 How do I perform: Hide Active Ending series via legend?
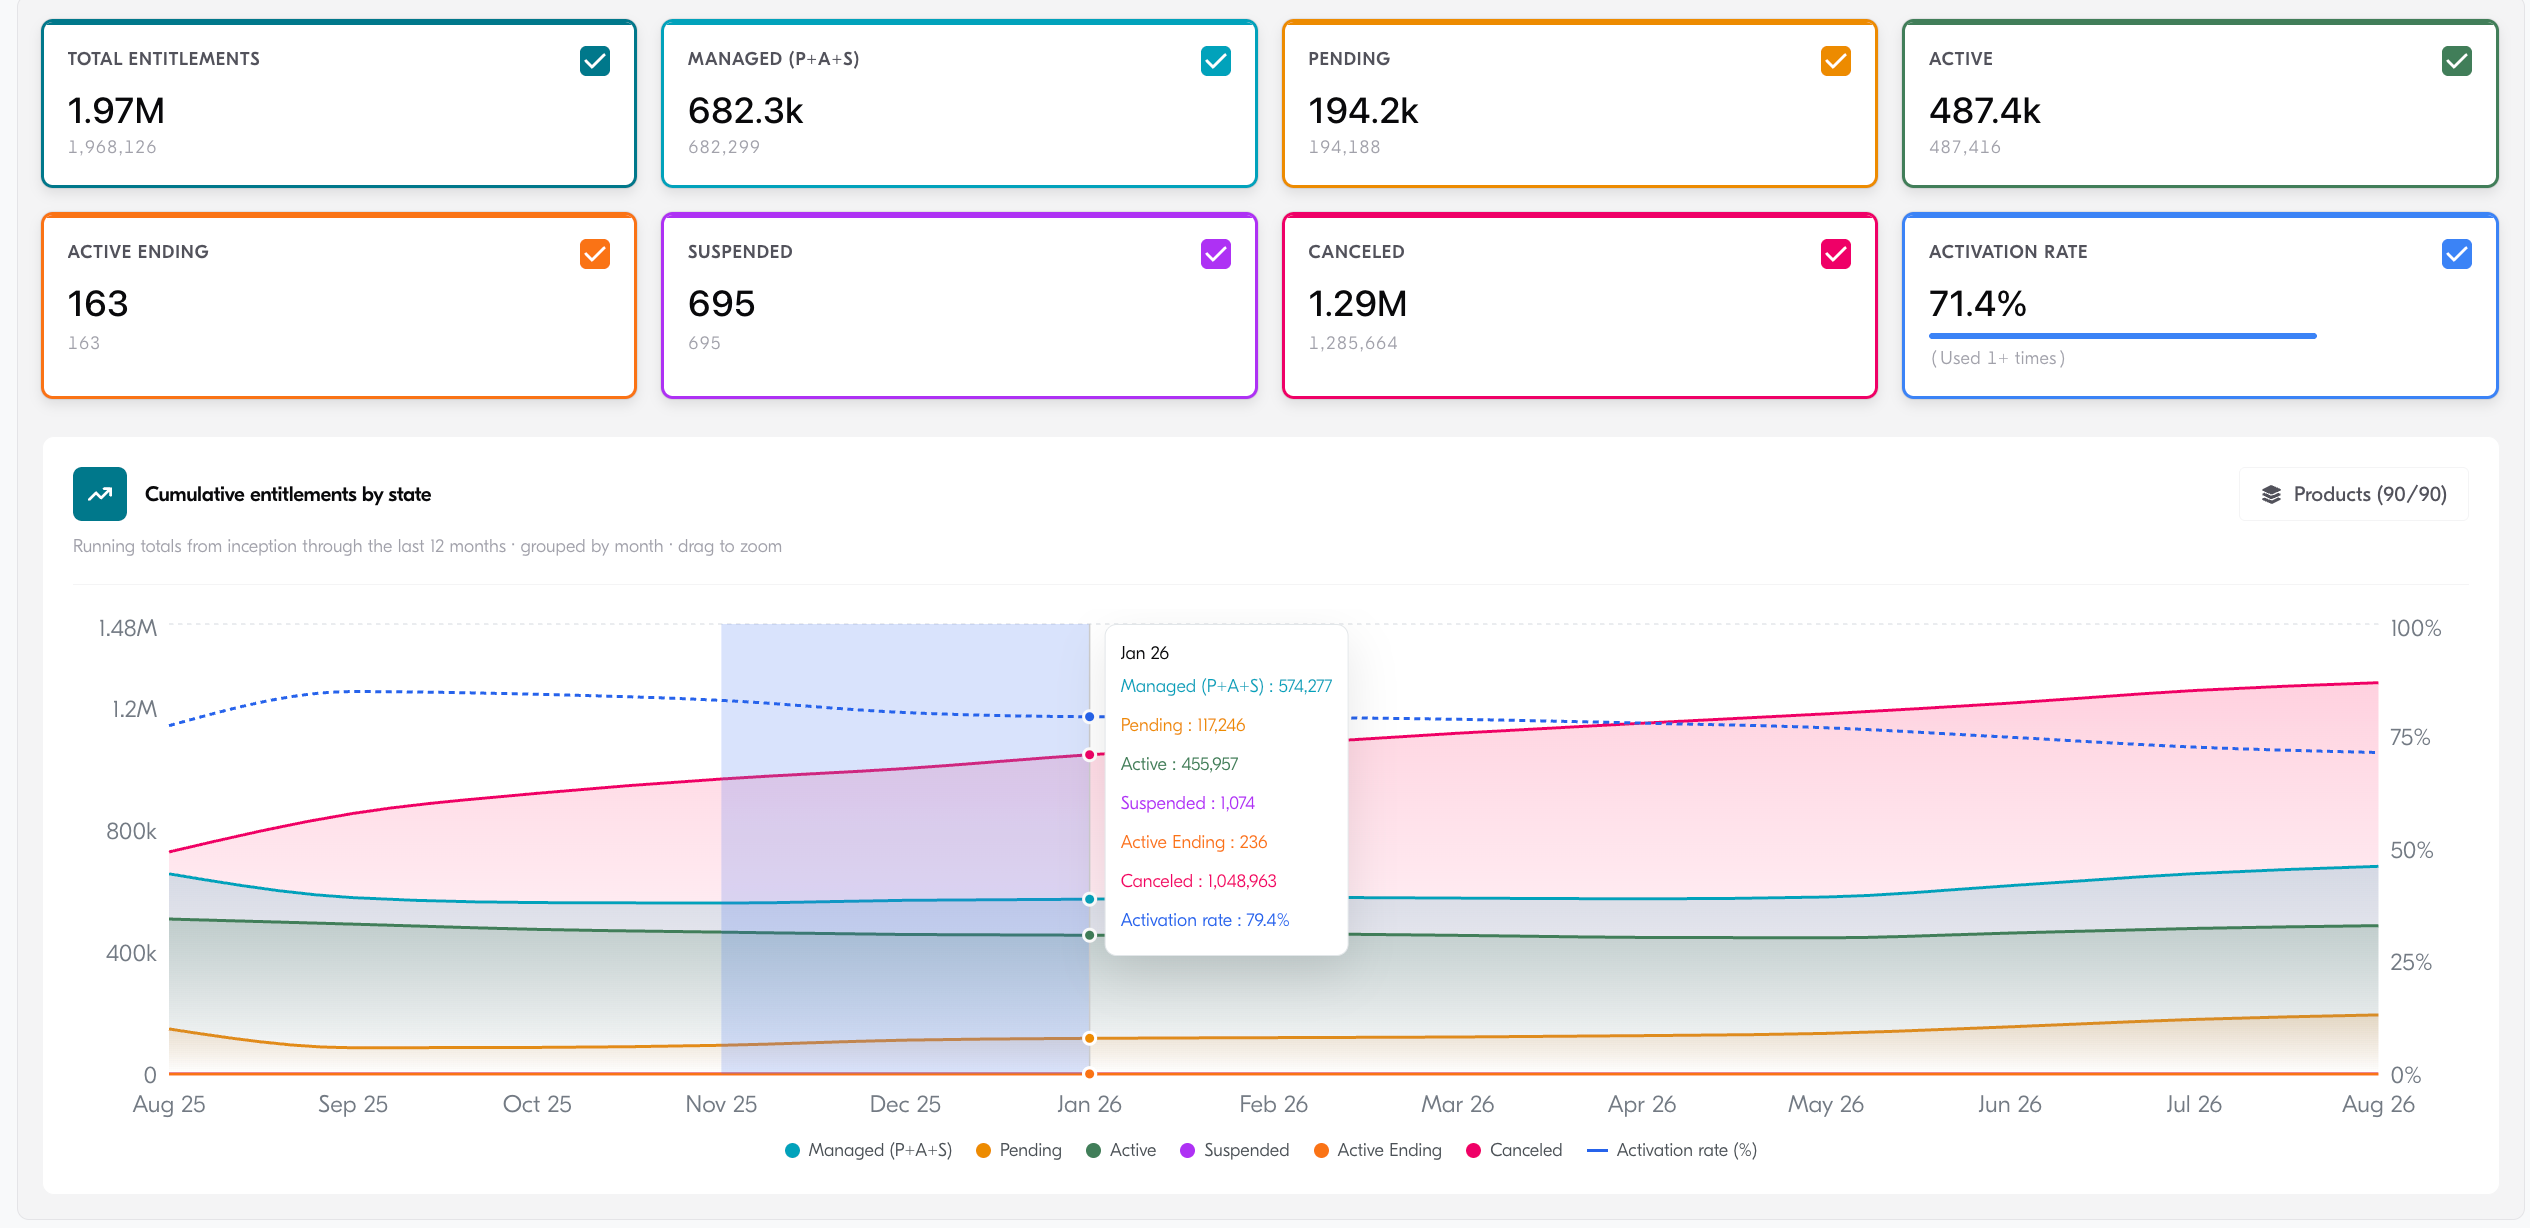pyautogui.click(x=1378, y=1150)
